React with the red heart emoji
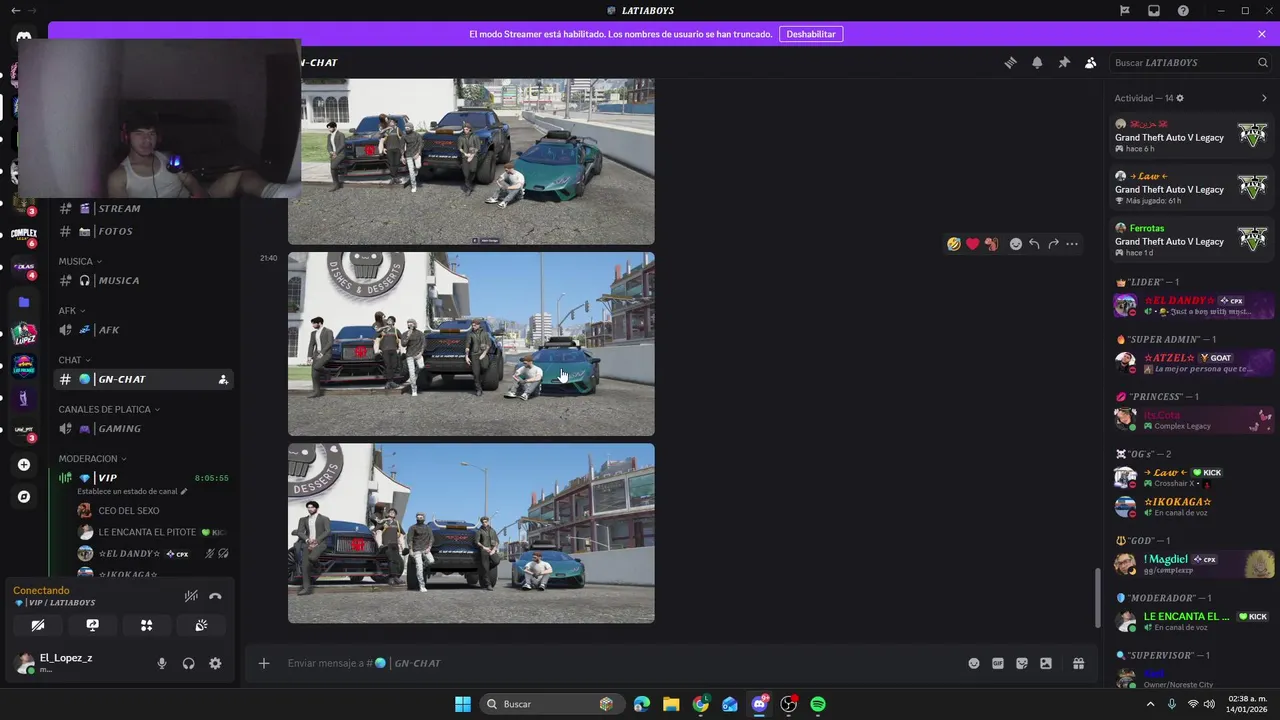Image resolution: width=1280 pixels, height=720 pixels. (972, 244)
